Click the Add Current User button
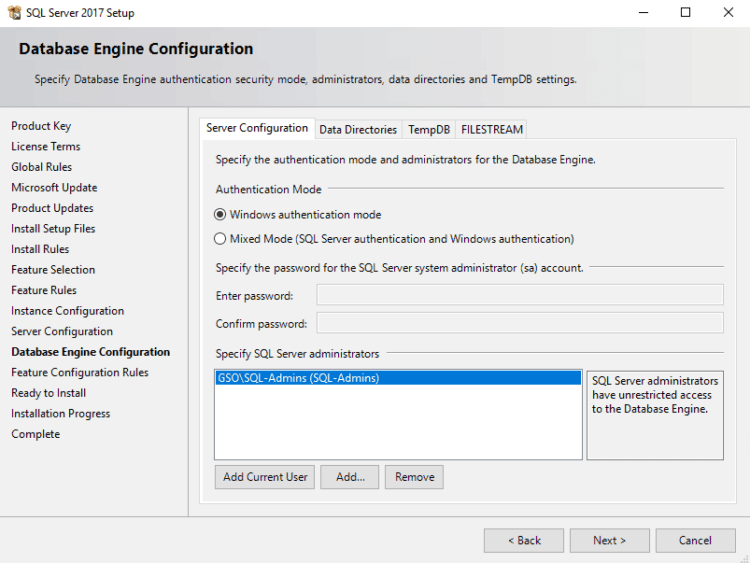The image size is (750, 563). (265, 477)
